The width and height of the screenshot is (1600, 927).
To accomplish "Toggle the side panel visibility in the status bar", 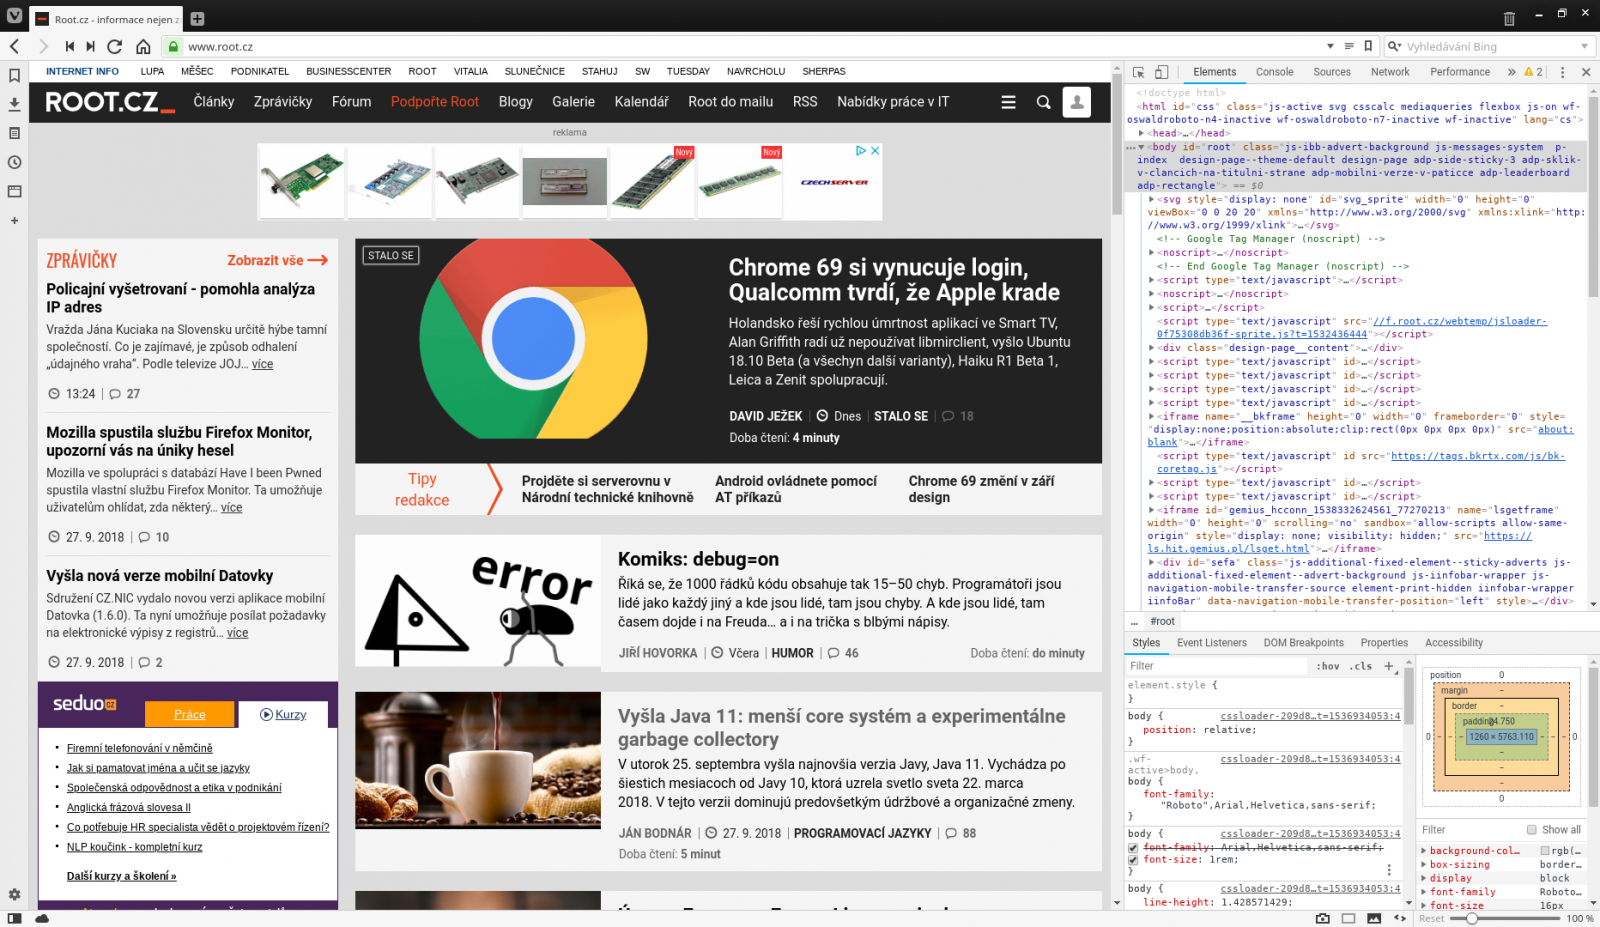I will pos(14,918).
